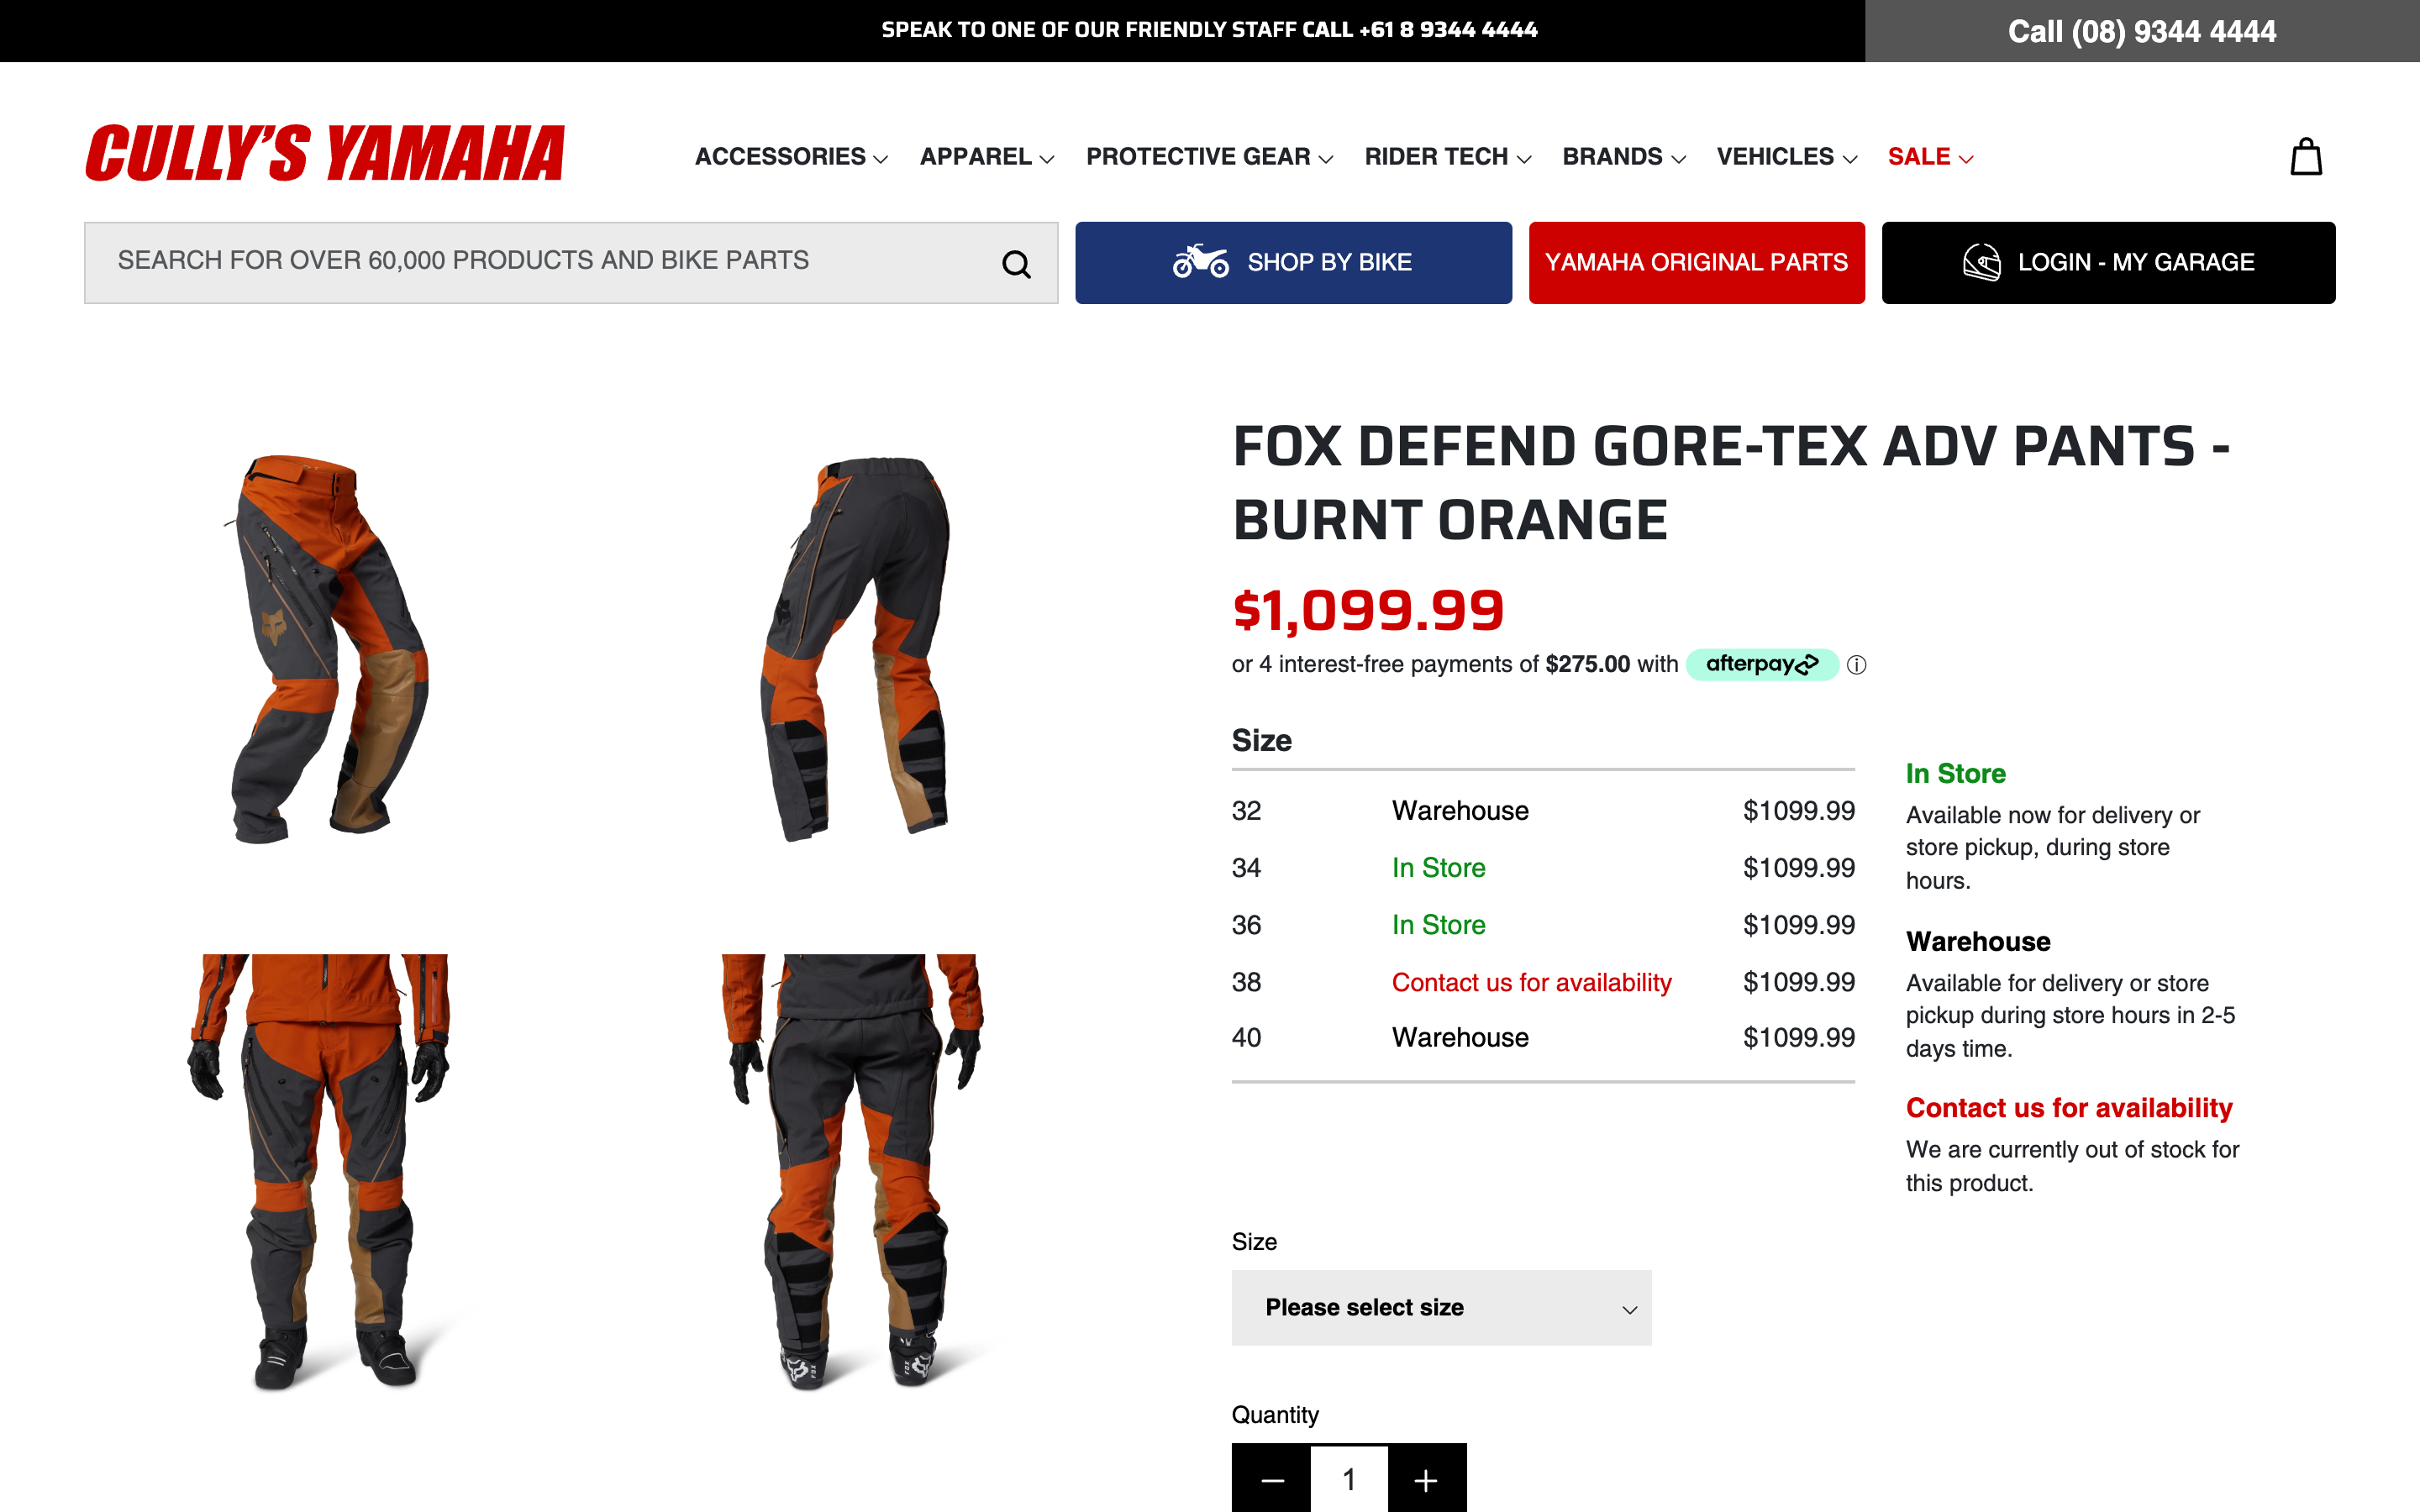This screenshot has height=1512, width=2420.
Task: Focus the product search field
Action: click(x=540, y=262)
